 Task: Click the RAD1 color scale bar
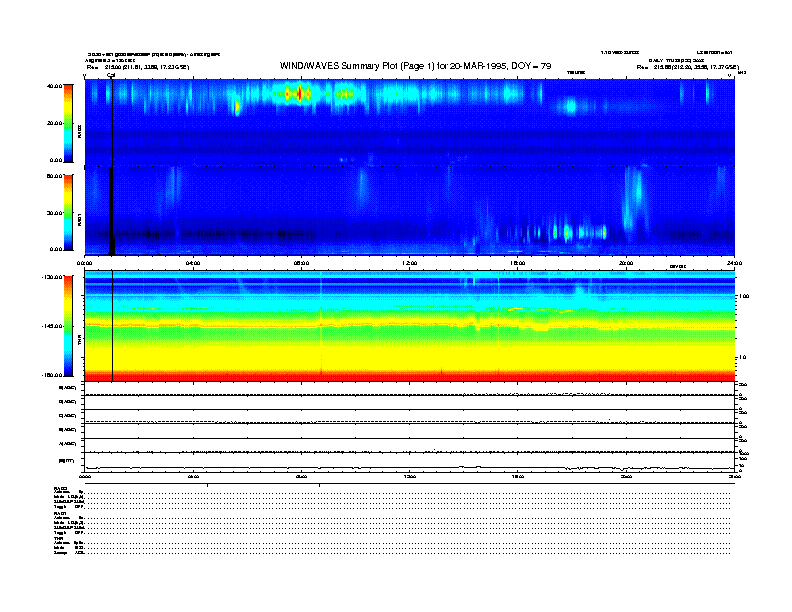68,212
